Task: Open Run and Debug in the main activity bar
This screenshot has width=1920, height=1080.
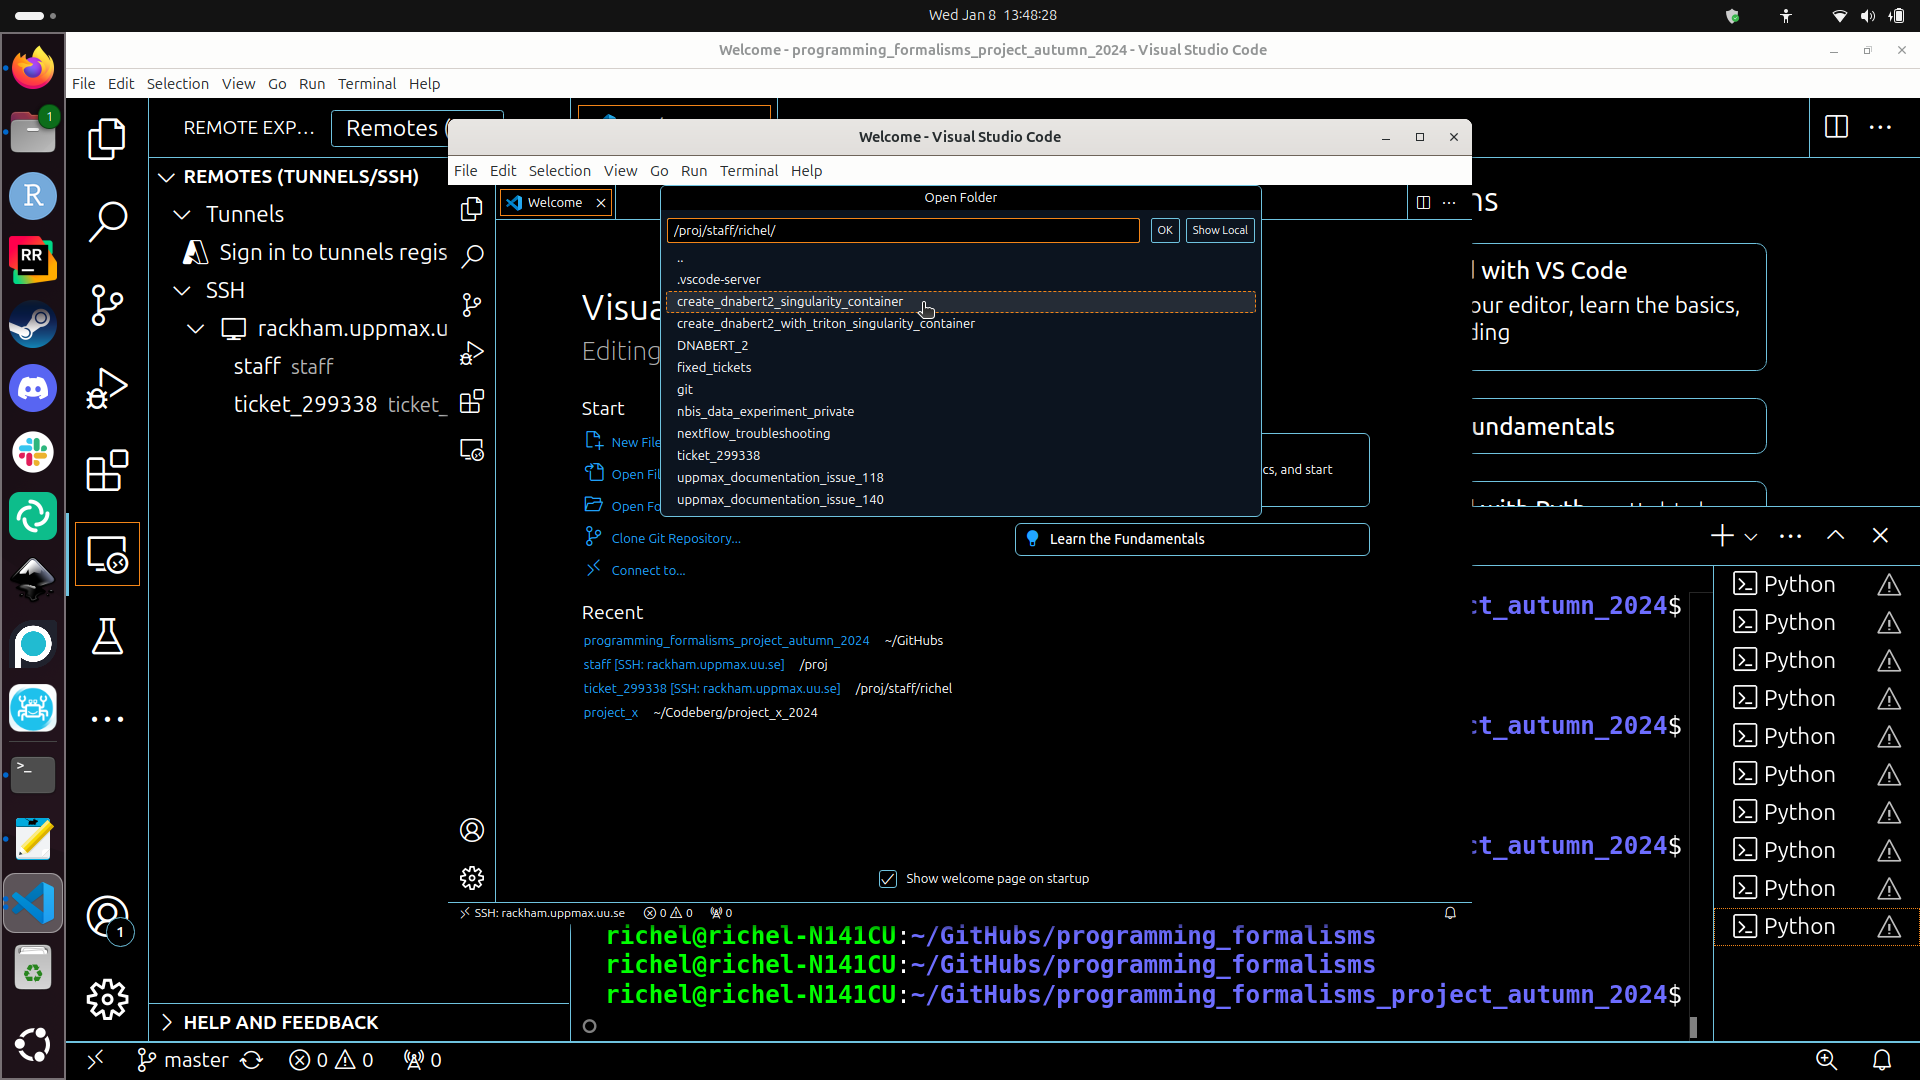Action: pyautogui.click(x=107, y=388)
